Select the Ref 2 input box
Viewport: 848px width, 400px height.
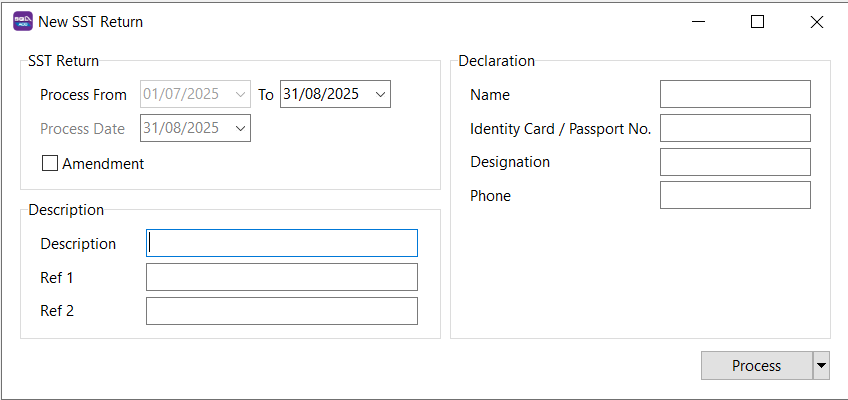[x=282, y=311]
